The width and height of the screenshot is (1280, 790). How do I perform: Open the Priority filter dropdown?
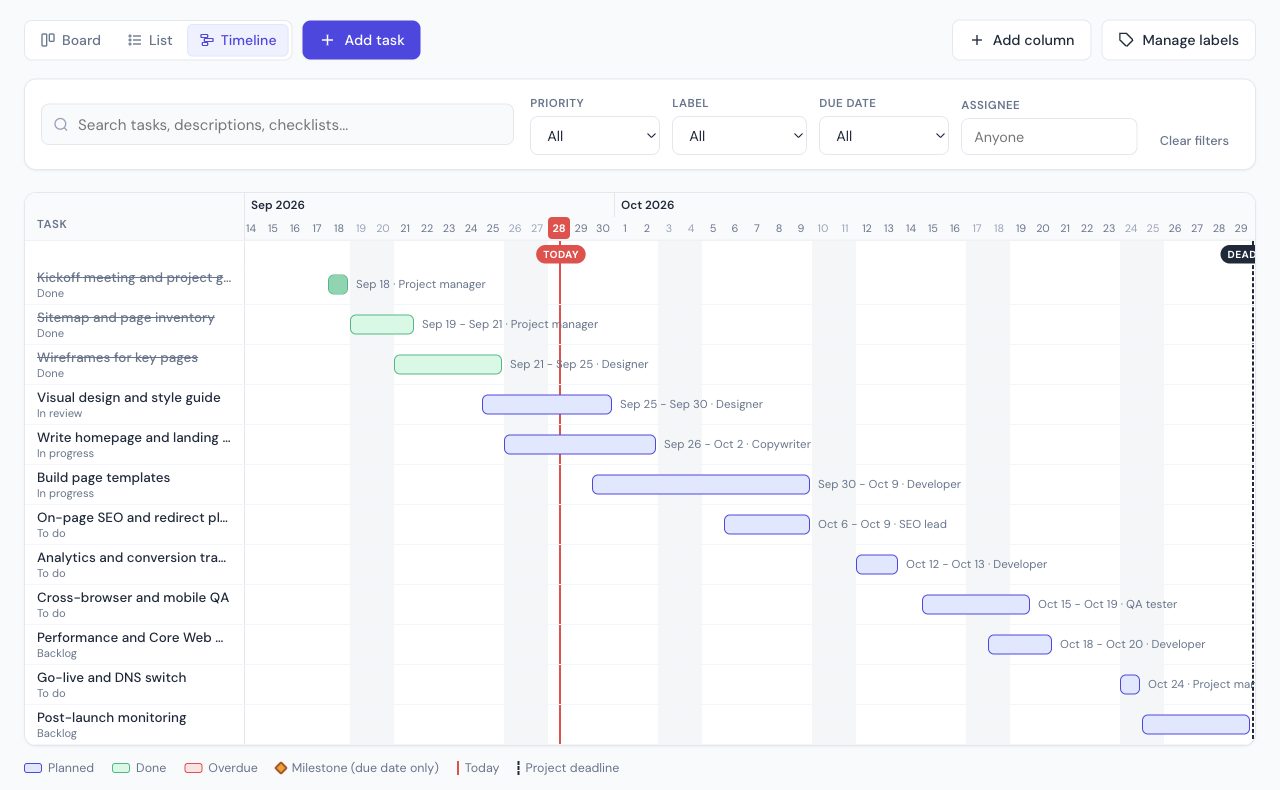[x=595, y=136]
